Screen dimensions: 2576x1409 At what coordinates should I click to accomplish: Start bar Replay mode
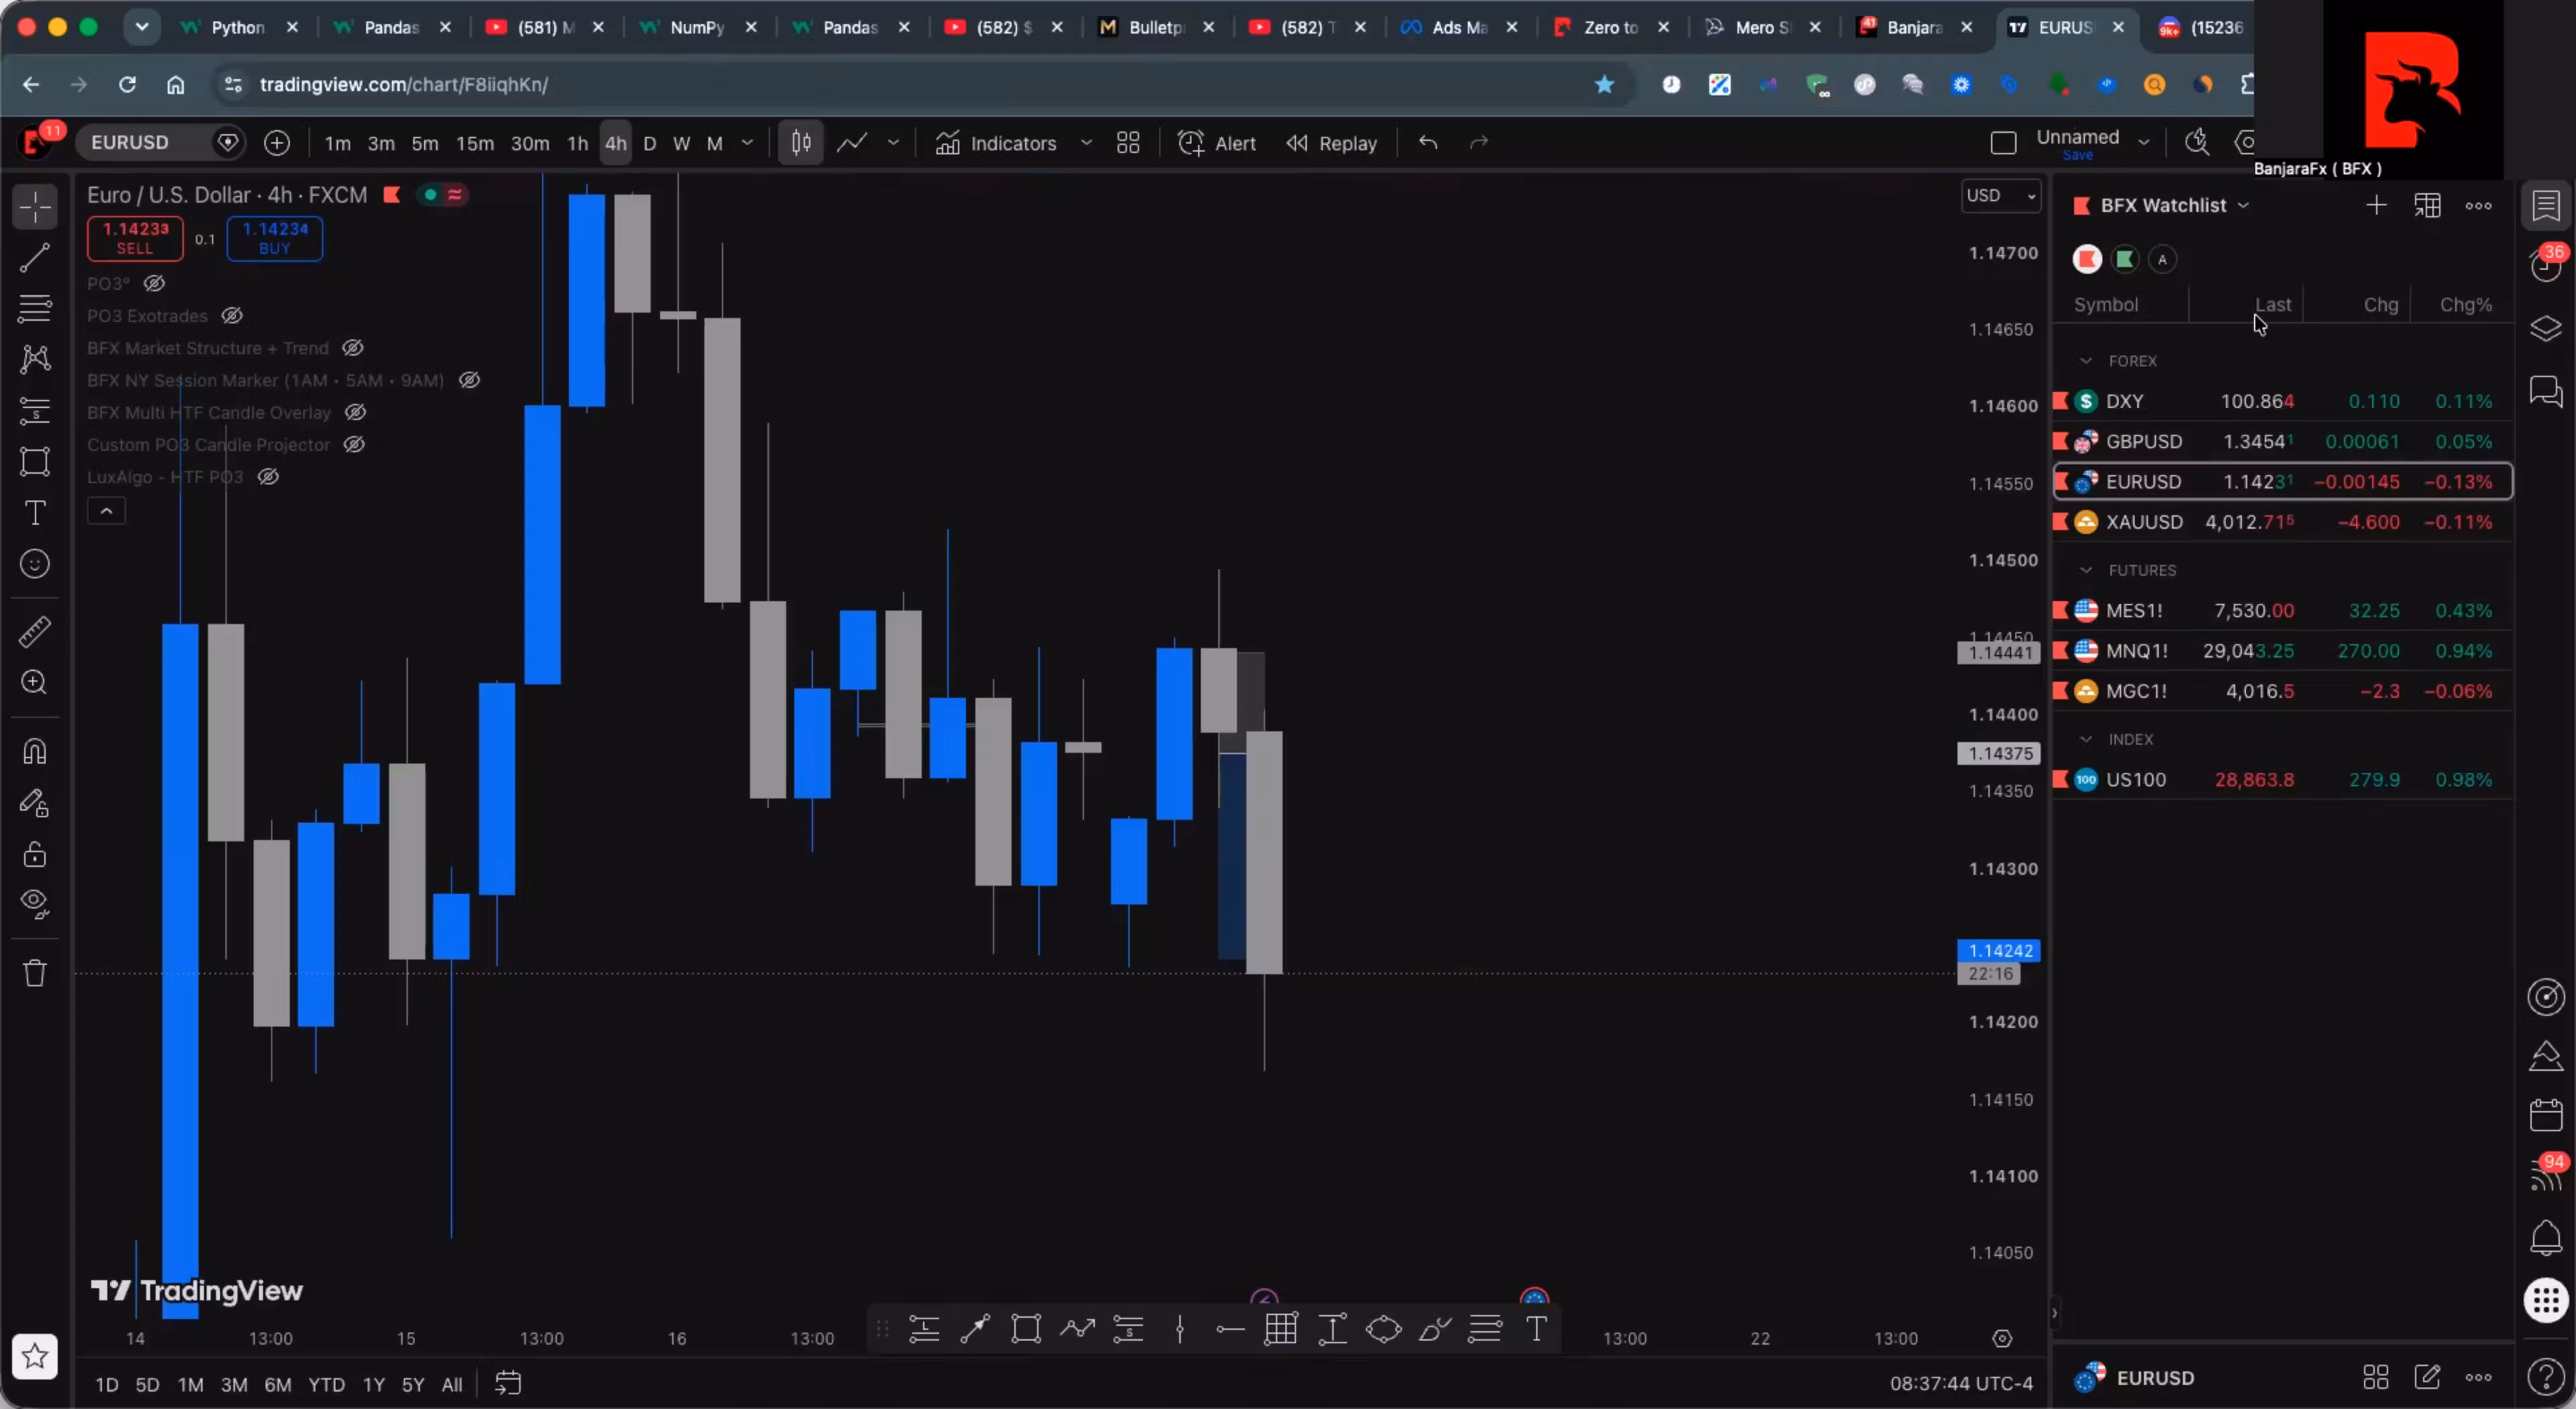point(1331,143)
